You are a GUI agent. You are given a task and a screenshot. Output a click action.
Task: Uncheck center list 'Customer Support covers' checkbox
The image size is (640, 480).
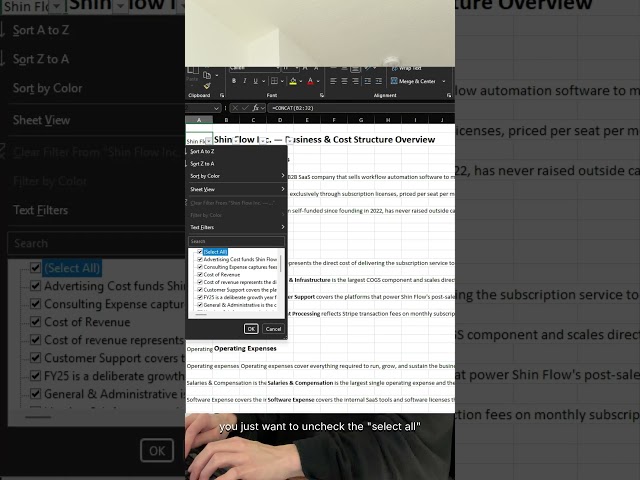tap(200, 290)
